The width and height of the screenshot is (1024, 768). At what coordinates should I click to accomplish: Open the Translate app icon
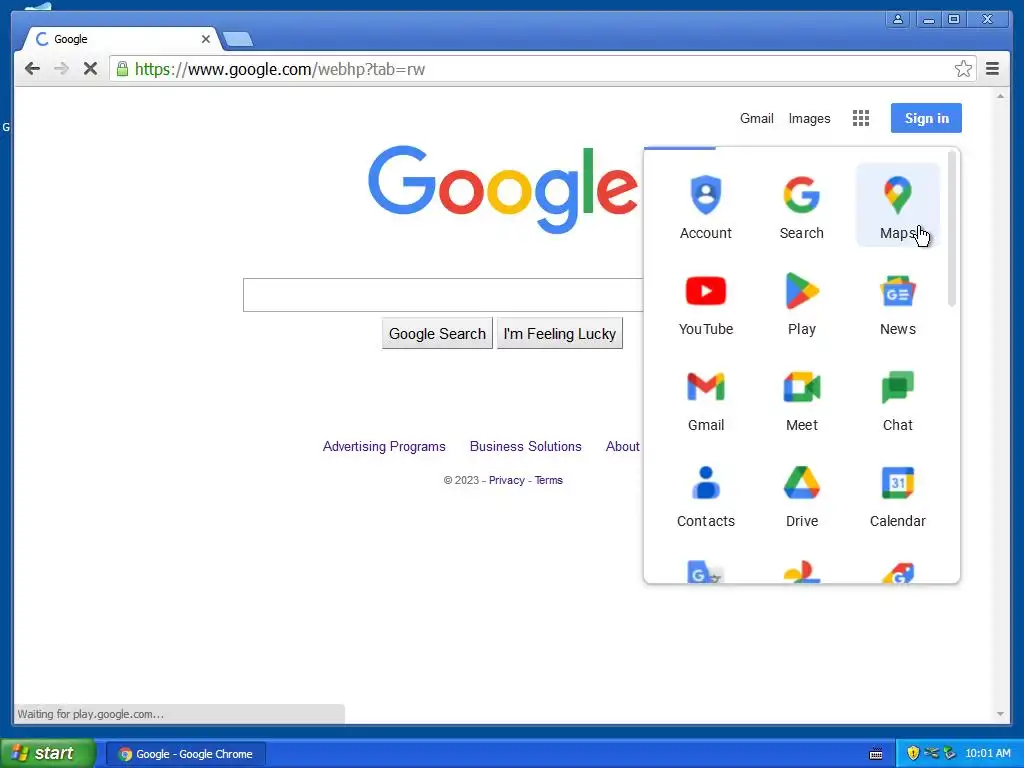pyautogui.click(x=705, y=572)
